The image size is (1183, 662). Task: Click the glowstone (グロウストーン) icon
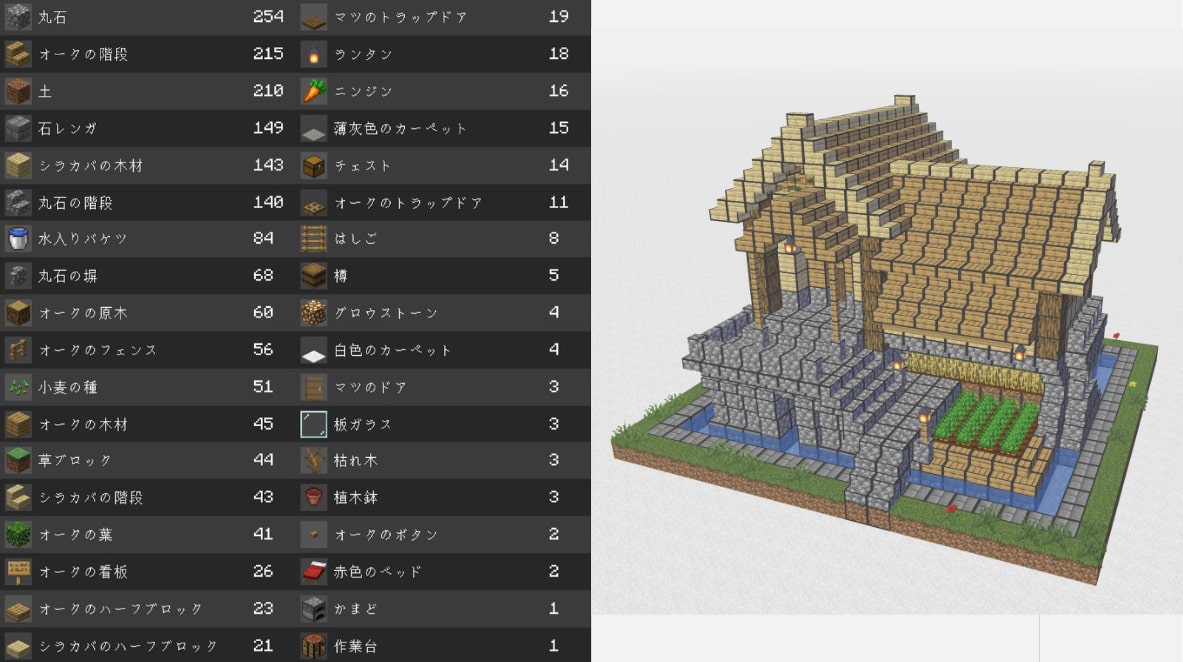click(314, 313)
